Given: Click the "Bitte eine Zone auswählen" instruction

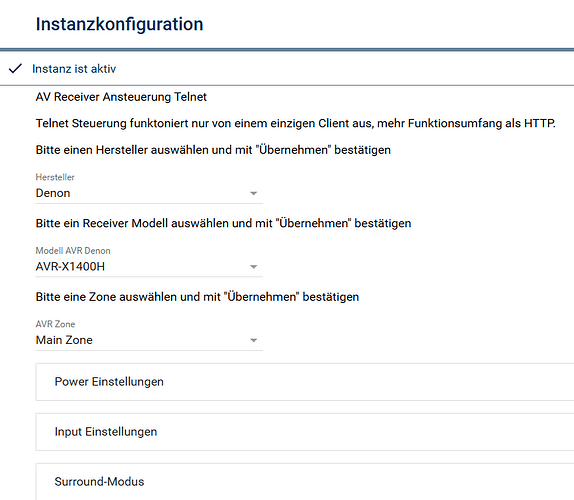Looking at the screenshot, I should pos(197,297).
